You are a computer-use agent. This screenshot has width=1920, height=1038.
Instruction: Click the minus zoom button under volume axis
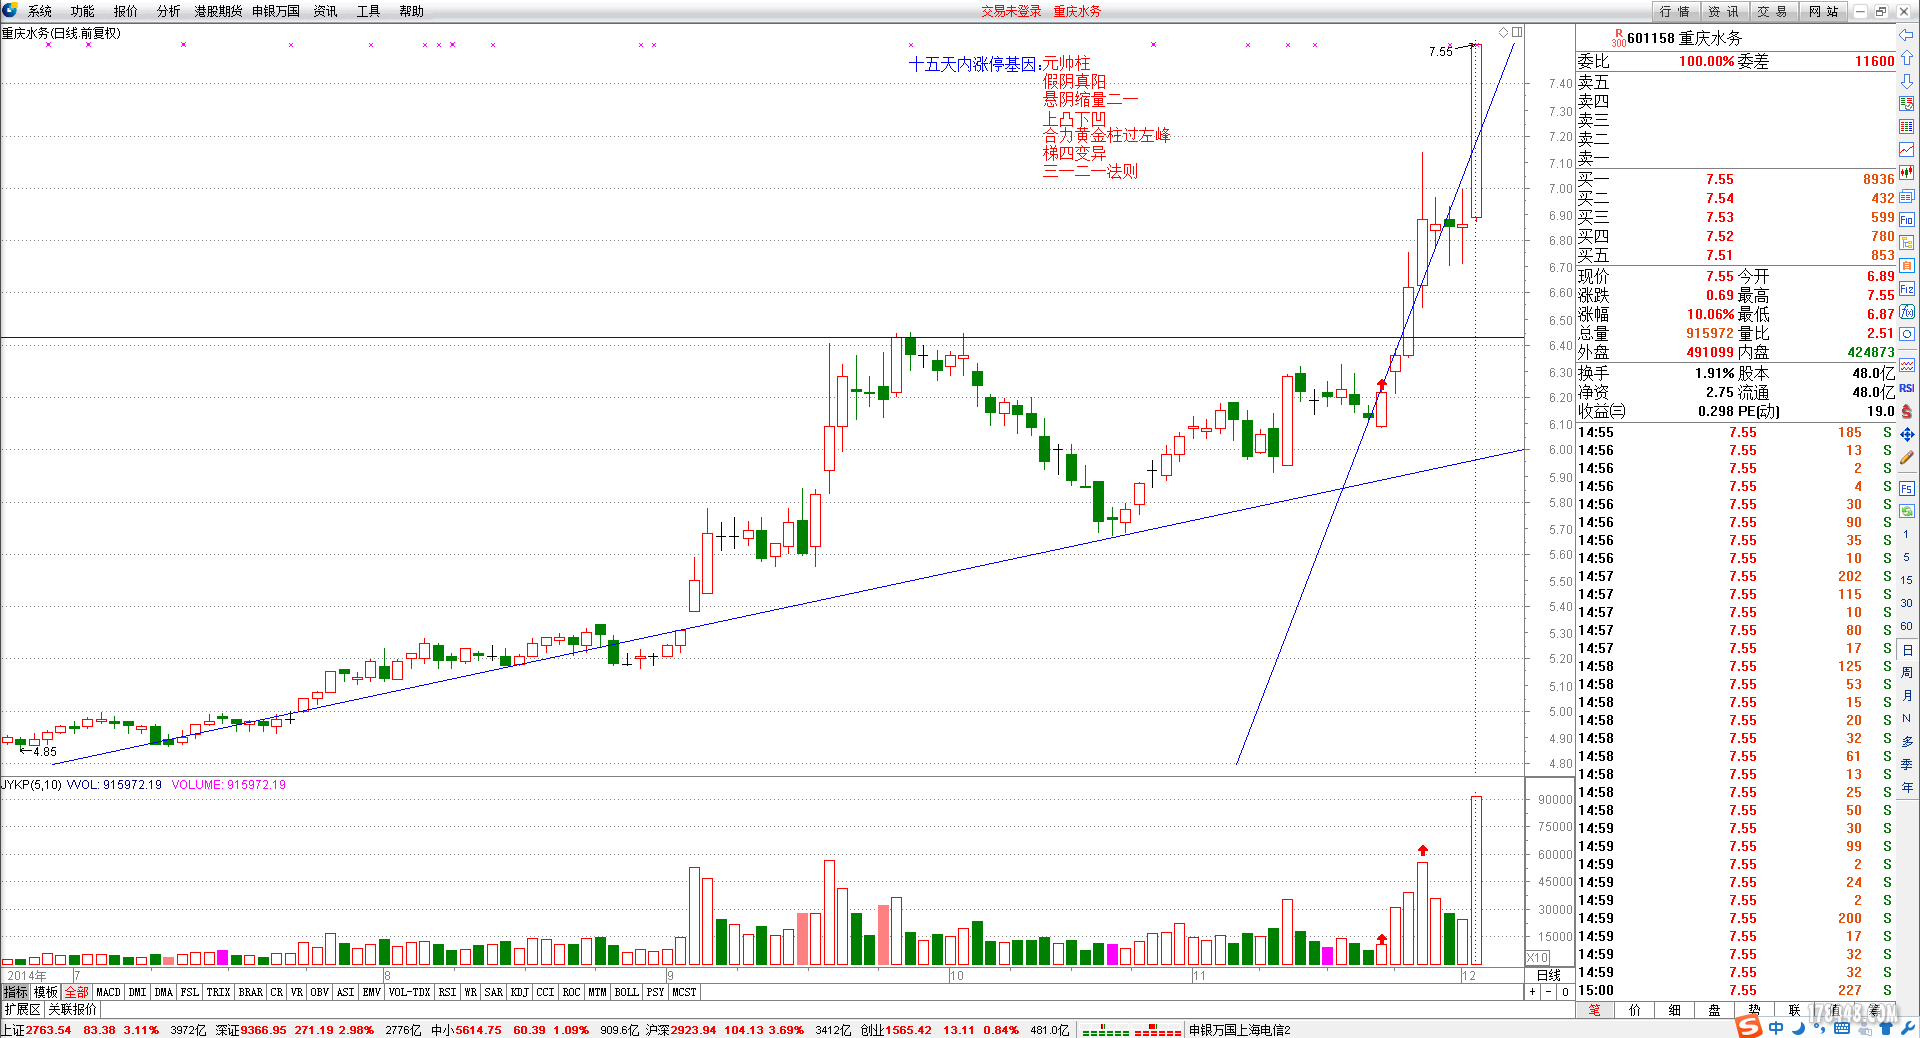(x=1549, y=992)
